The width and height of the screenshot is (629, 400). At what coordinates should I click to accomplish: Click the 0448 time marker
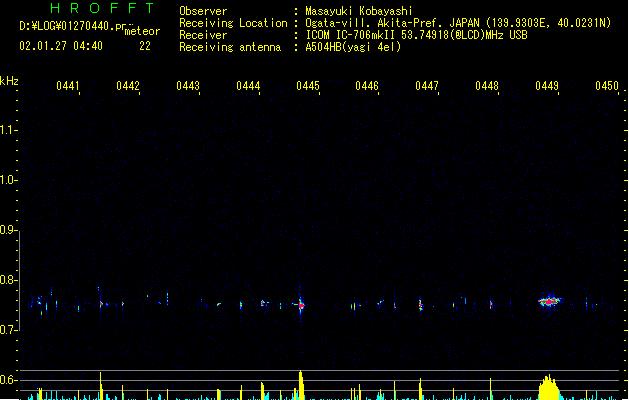point(487,86)
